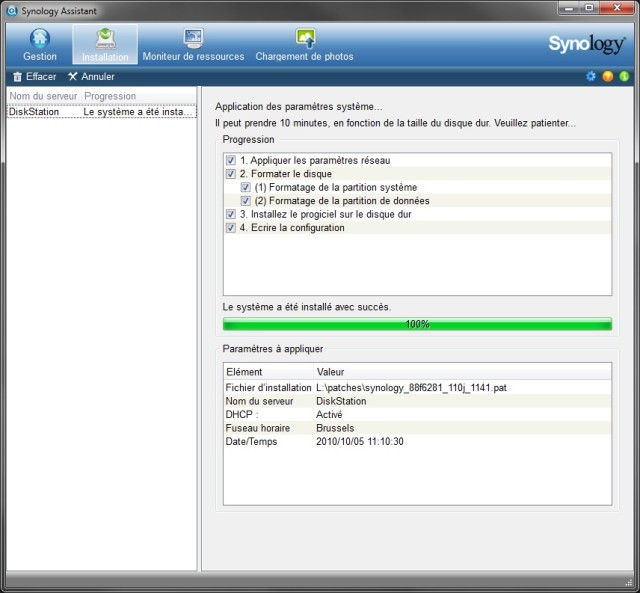Select the Date/Temps row label

point(251,441)
